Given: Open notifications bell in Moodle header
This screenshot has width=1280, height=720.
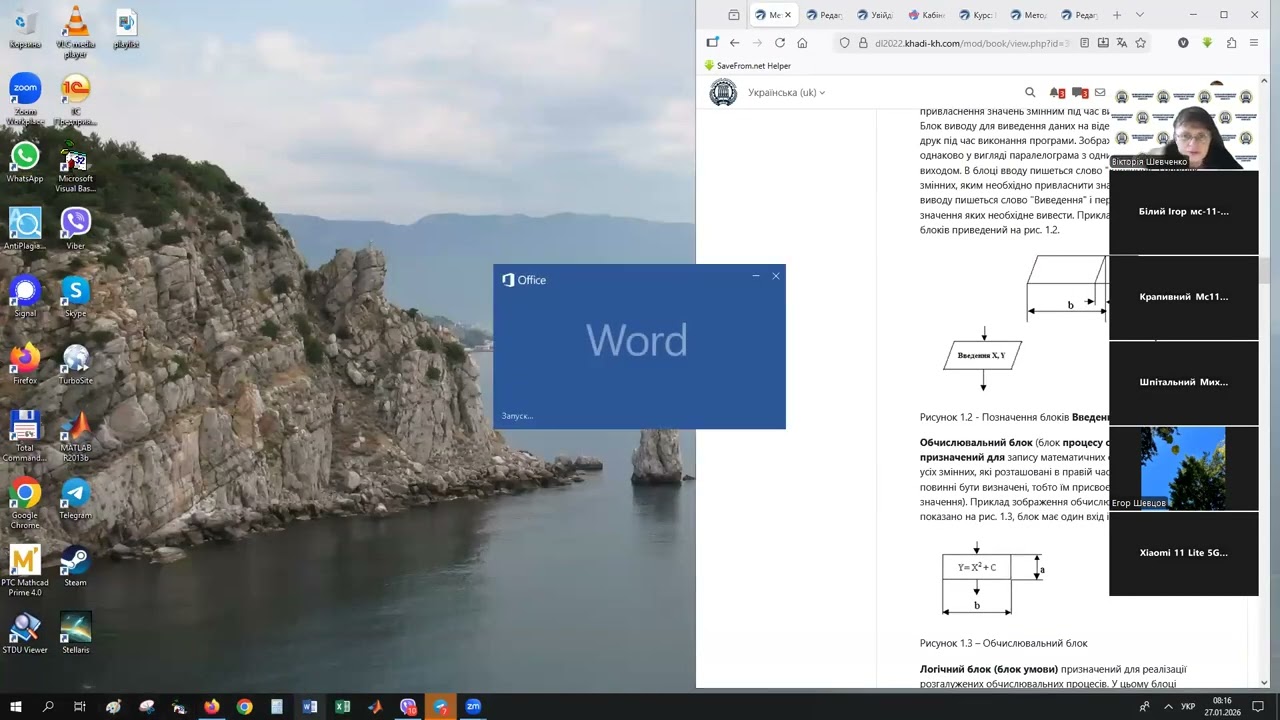Looking at the screenshot, I should coord(1055,93).
